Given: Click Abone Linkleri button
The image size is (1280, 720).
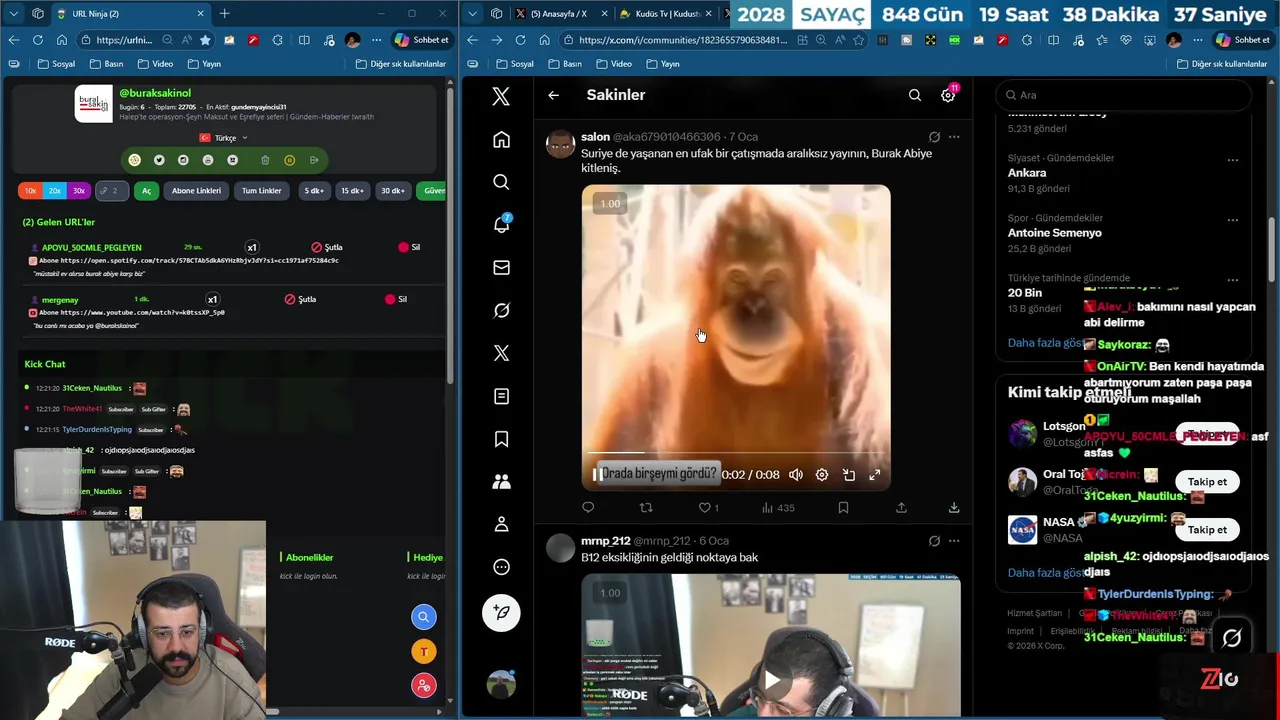Looking at the screenshot, I should (196, 190).
